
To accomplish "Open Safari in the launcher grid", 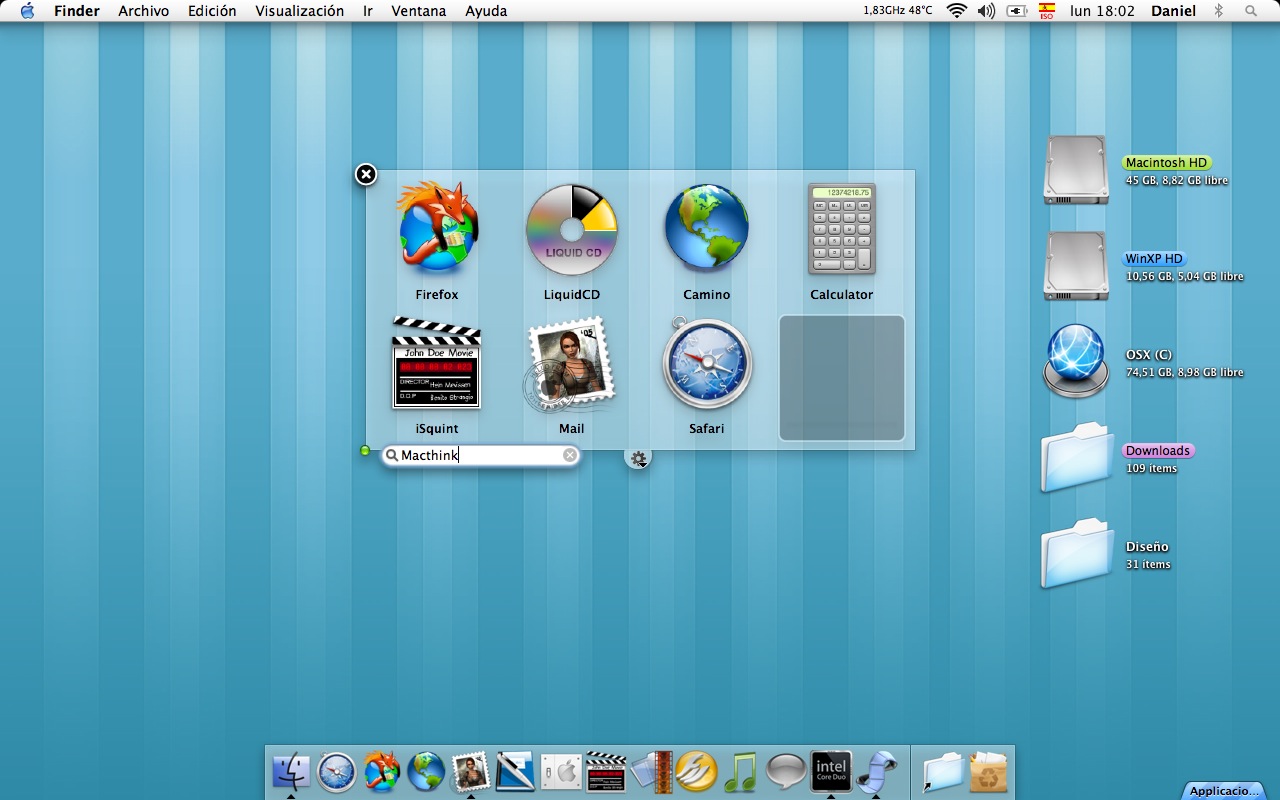I will [706, 363].
